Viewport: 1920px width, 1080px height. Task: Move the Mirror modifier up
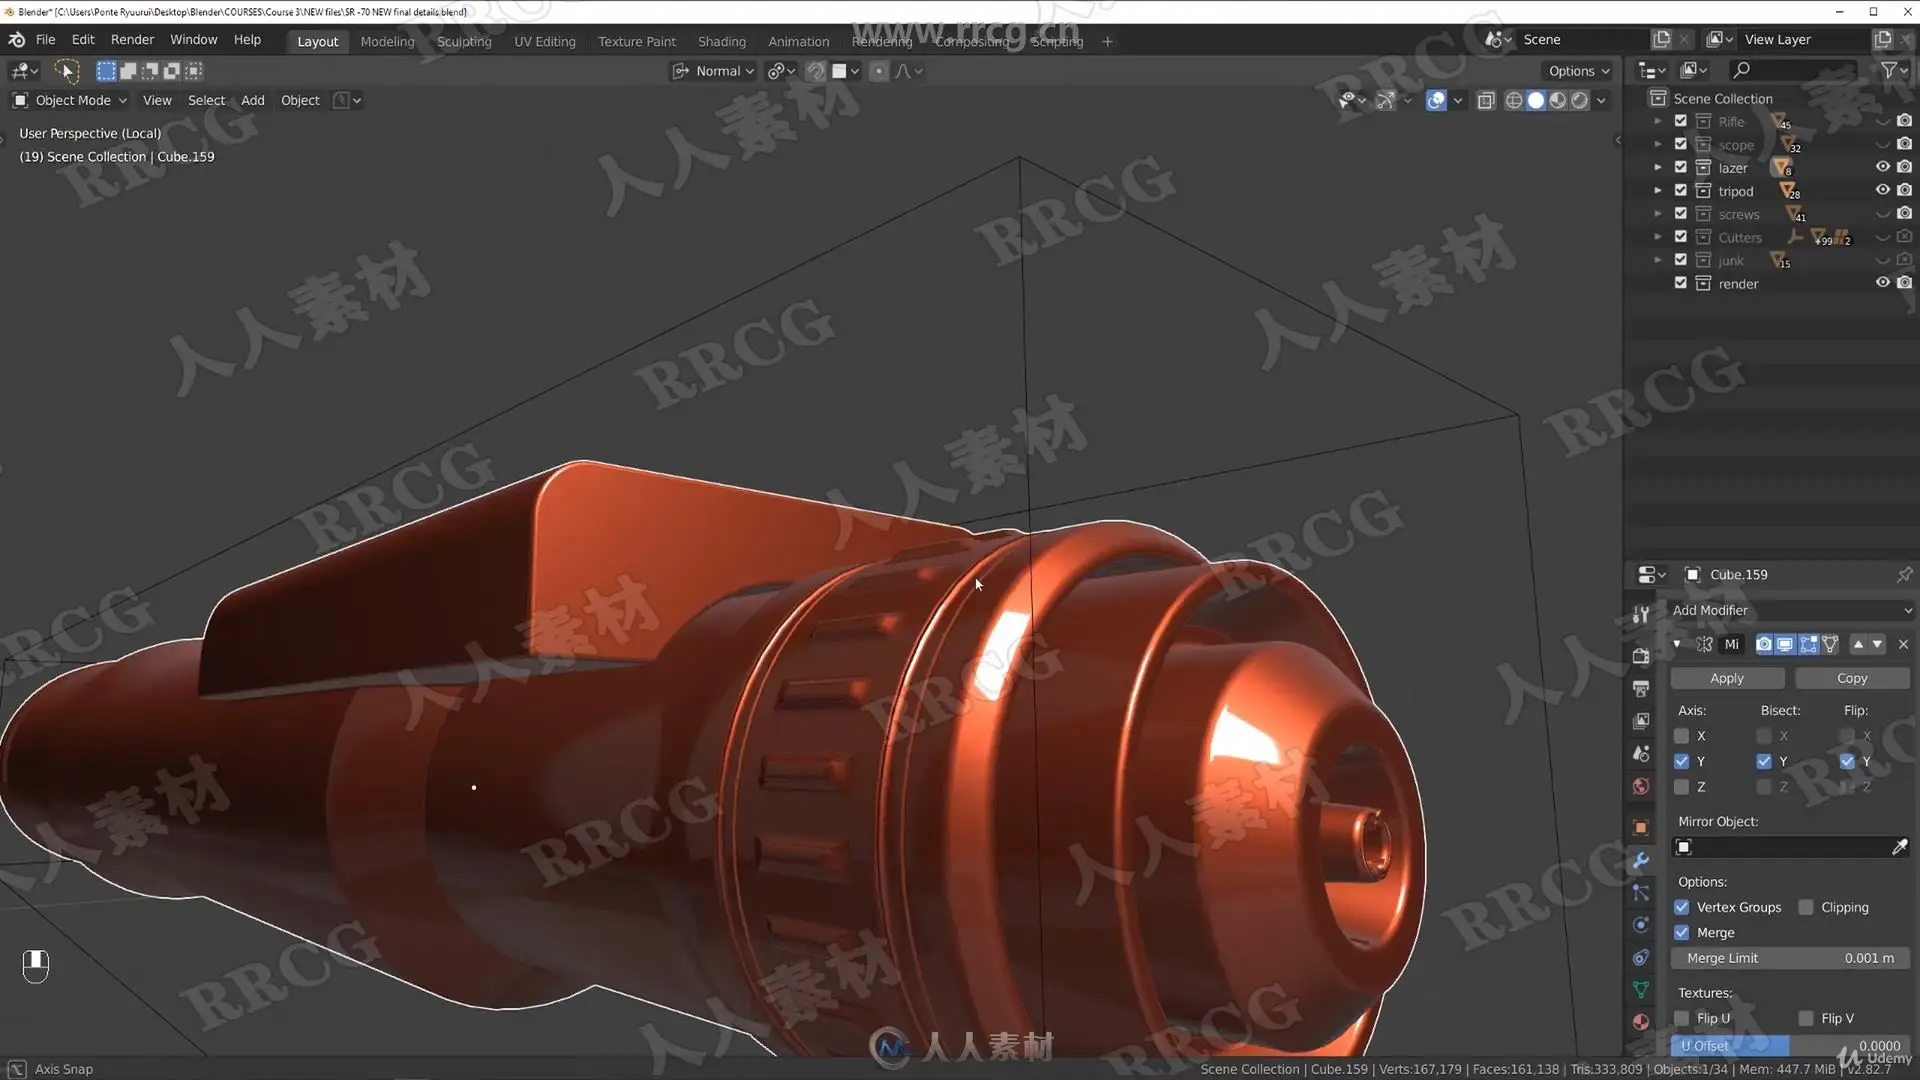click(x=1858, y=645)
